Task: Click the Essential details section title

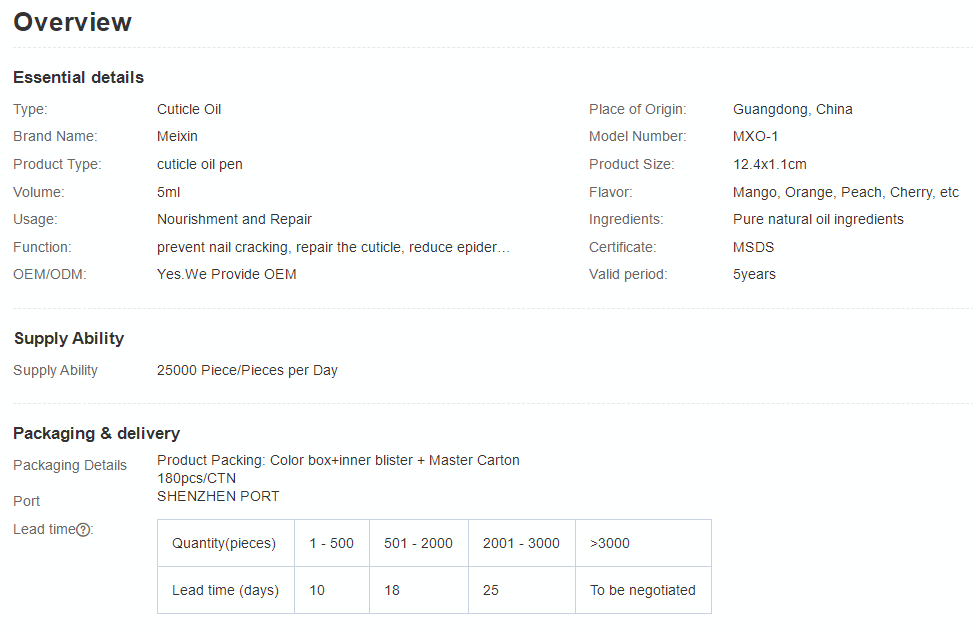Action: point(78,78)
